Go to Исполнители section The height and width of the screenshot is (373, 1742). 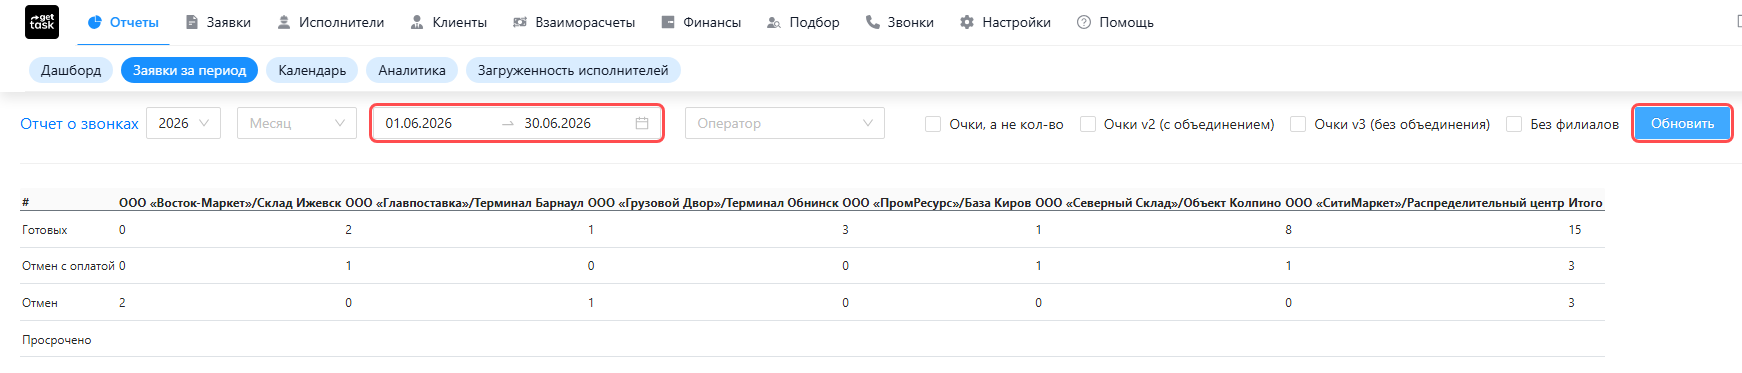click(x=330, y=22)
